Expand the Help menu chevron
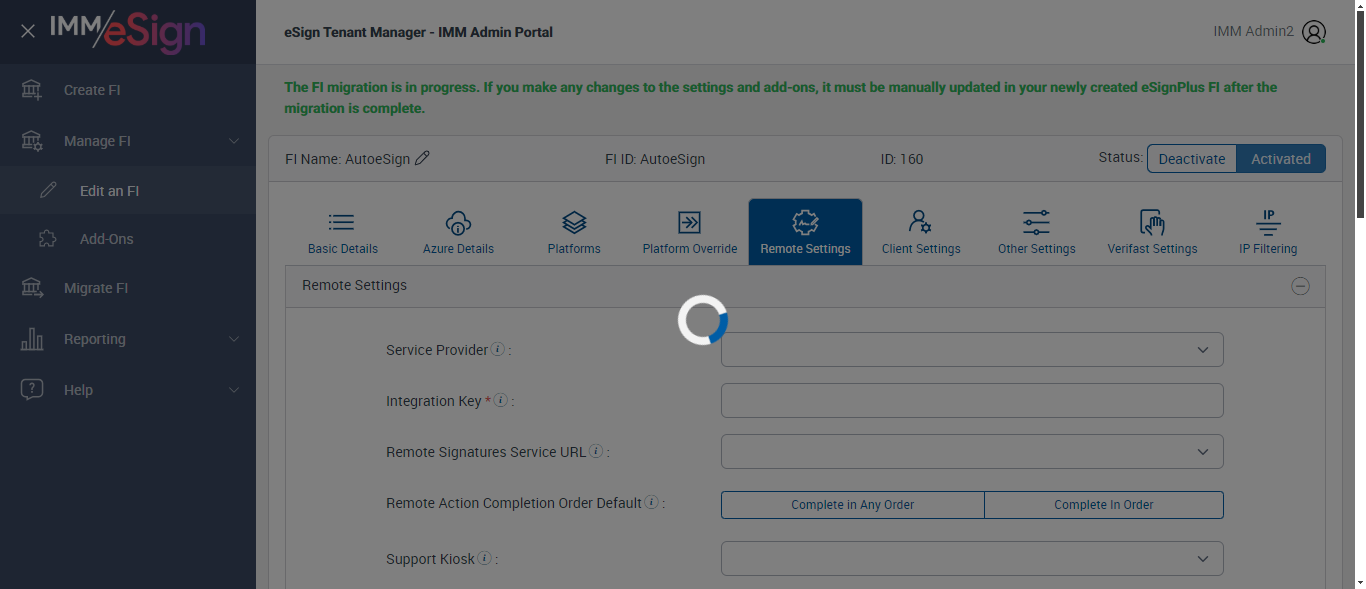The image size is (1366, 589). coord(234,390)
